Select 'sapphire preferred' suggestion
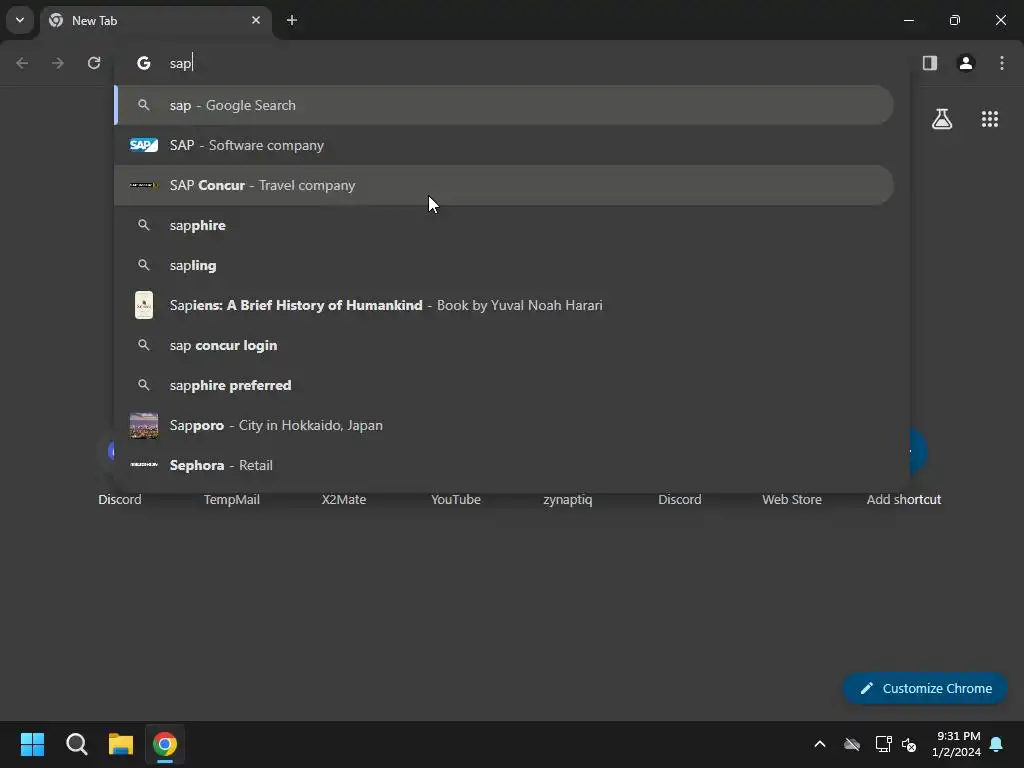1024x768 pixels. 504,385
